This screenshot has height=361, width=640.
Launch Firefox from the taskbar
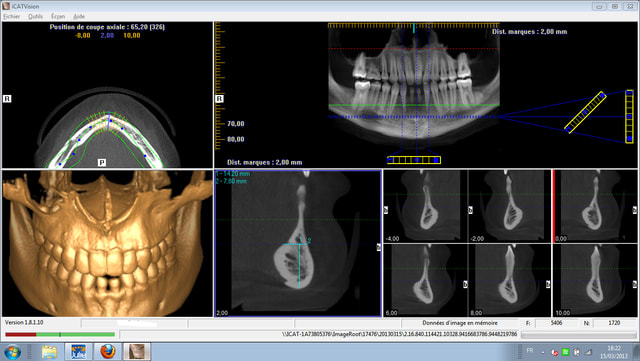click(x=108, y=352)
